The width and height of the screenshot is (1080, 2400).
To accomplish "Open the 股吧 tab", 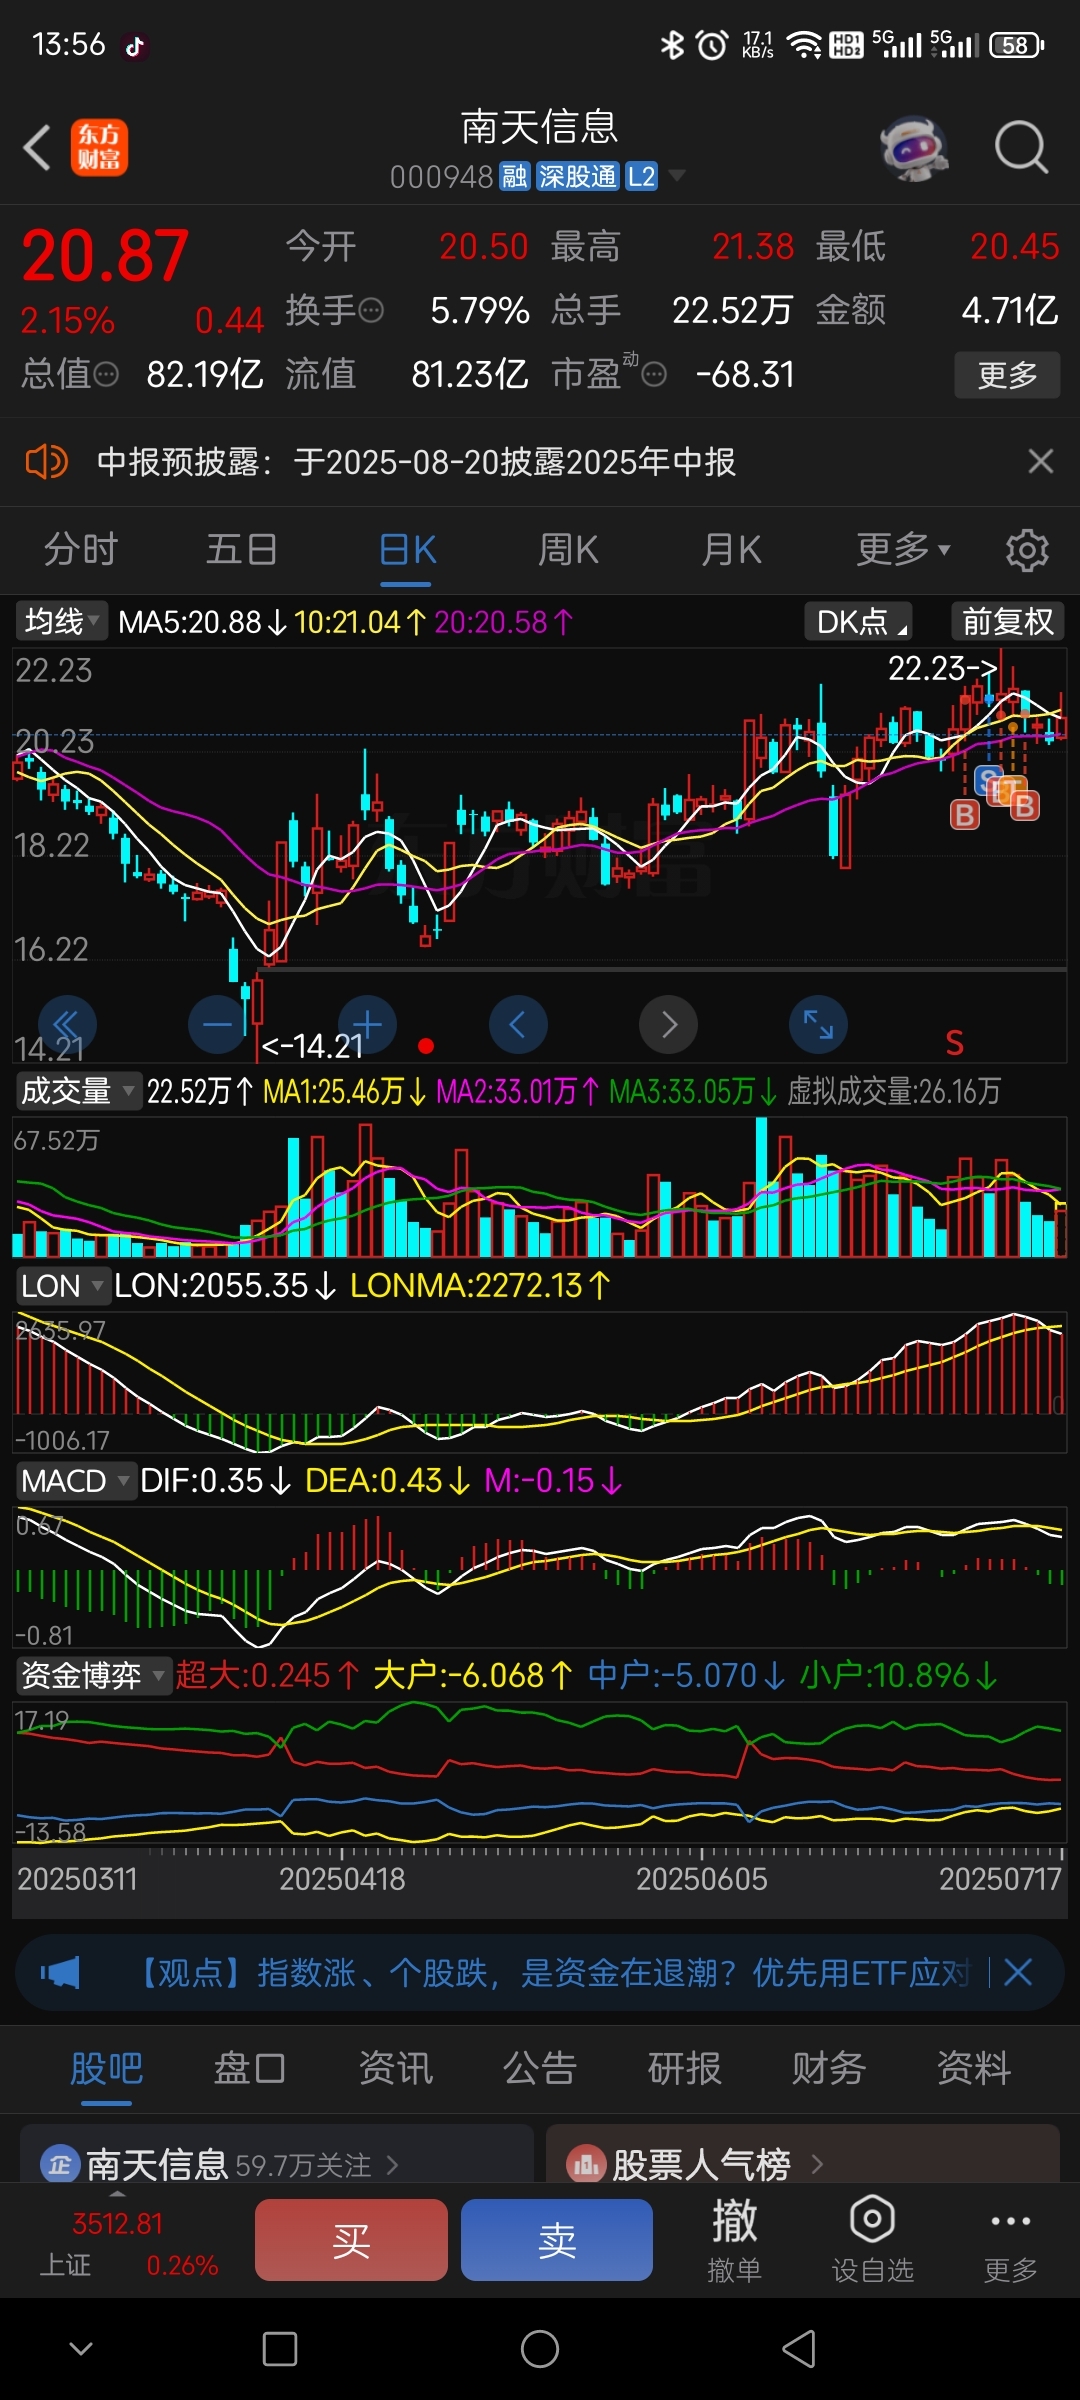I will click(x=106, y=2068).
